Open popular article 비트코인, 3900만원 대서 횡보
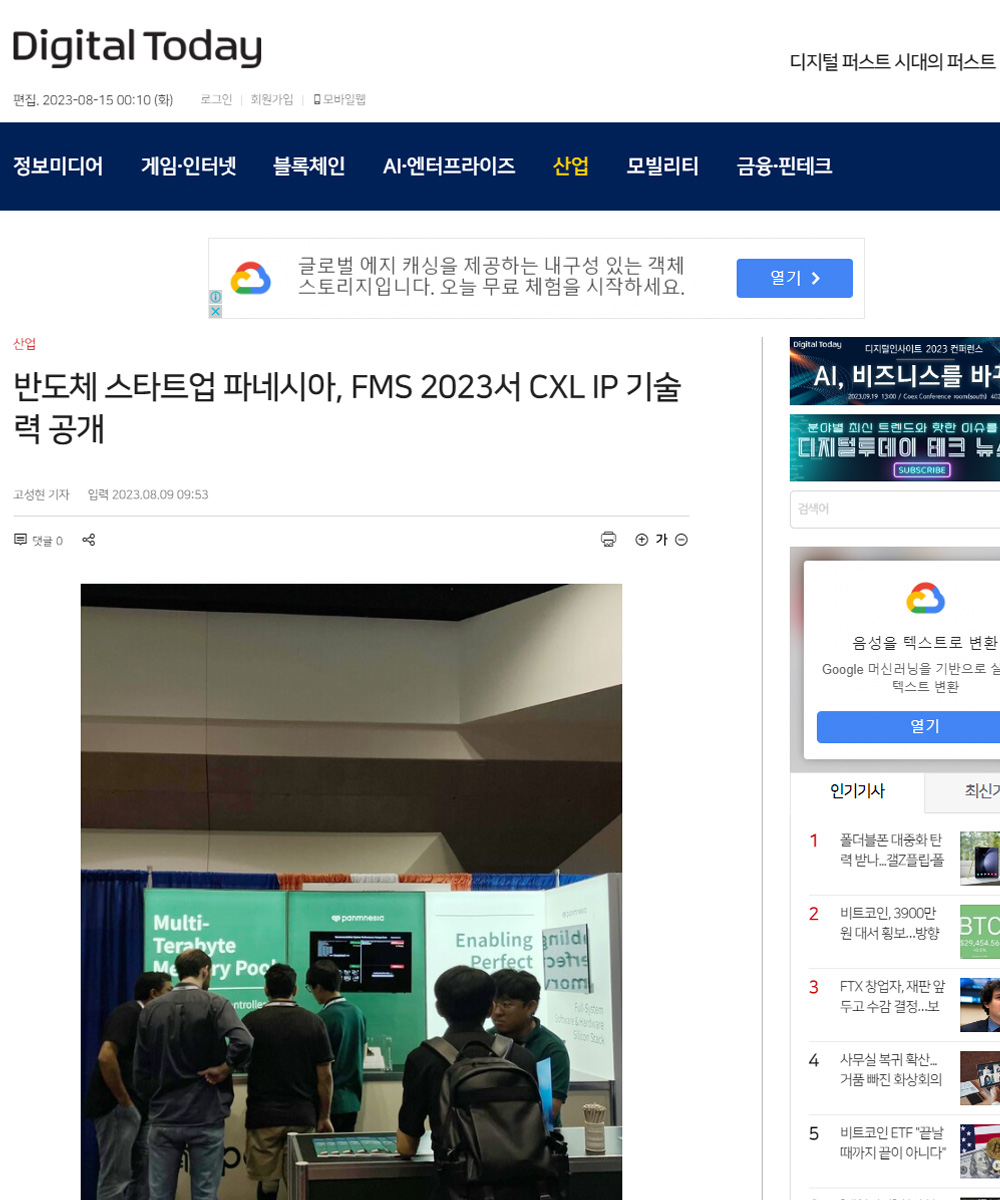The image size is (1000, 1200). point(890,923)
